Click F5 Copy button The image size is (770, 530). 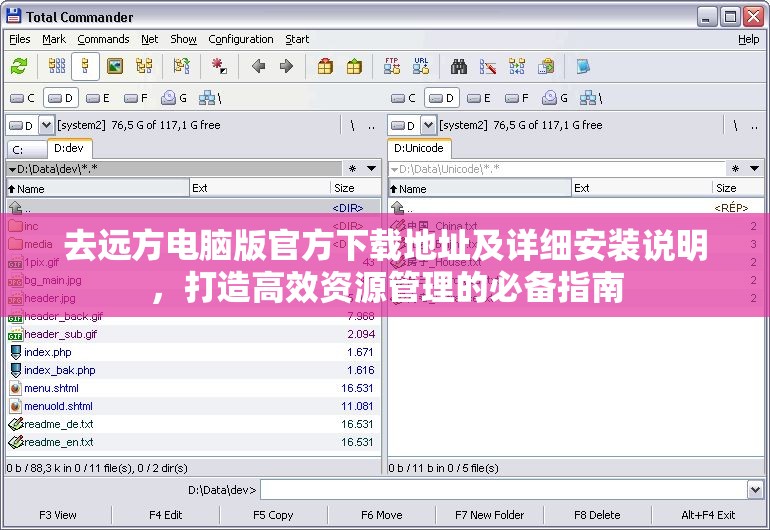pos(273,515)
